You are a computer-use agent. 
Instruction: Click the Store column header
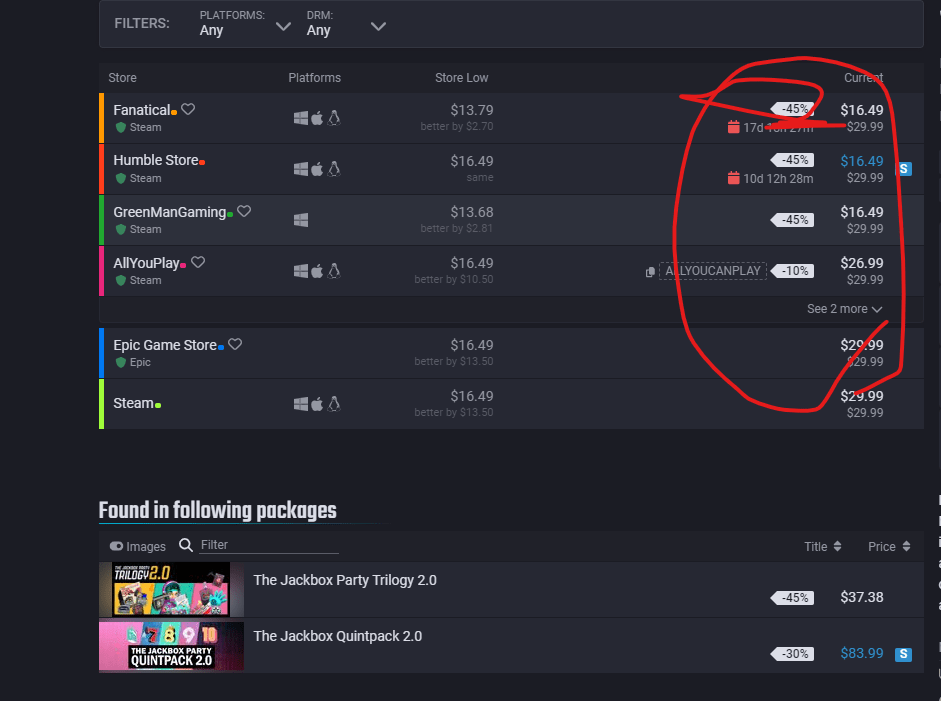pyautogui.click(x=122, y=77)
